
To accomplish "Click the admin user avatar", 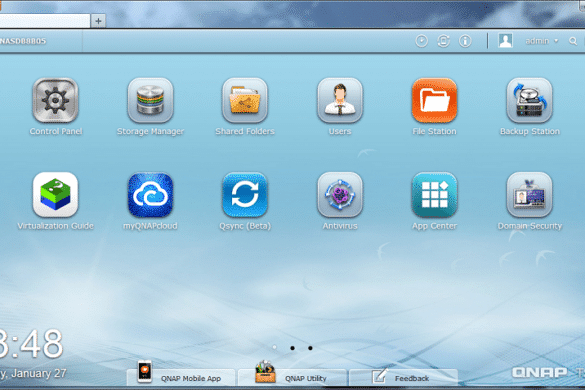I will [x=505, y=40].
